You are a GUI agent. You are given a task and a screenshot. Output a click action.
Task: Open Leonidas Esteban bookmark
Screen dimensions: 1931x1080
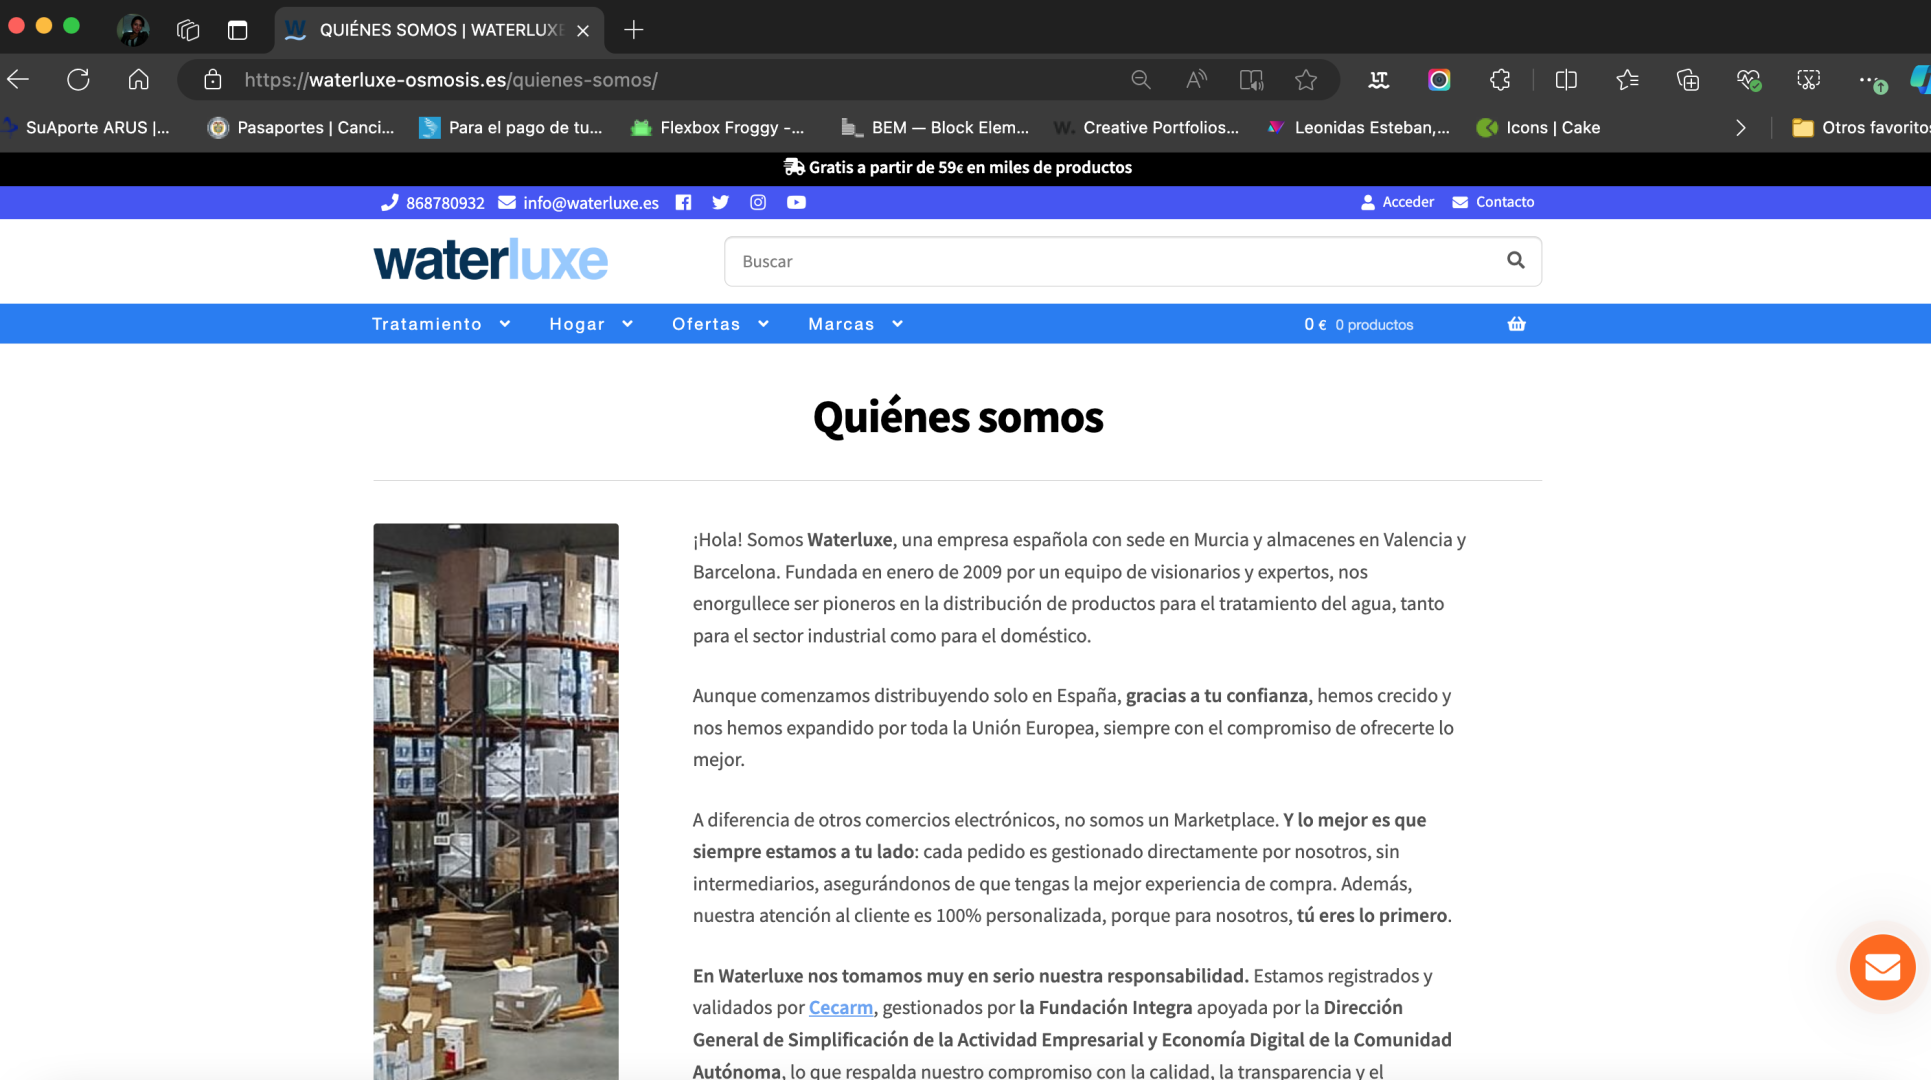coord(1358,128)
